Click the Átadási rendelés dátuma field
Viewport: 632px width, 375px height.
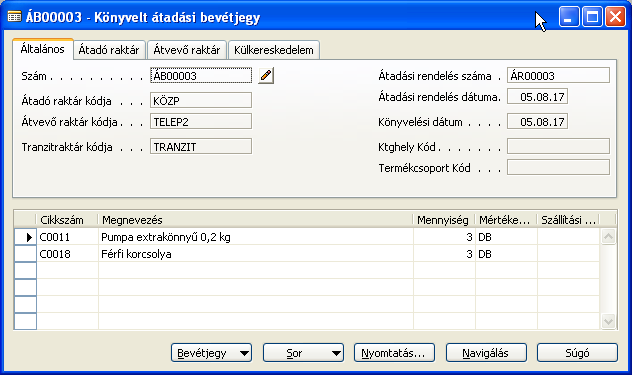pyautogui.click(x=537, y=96)
